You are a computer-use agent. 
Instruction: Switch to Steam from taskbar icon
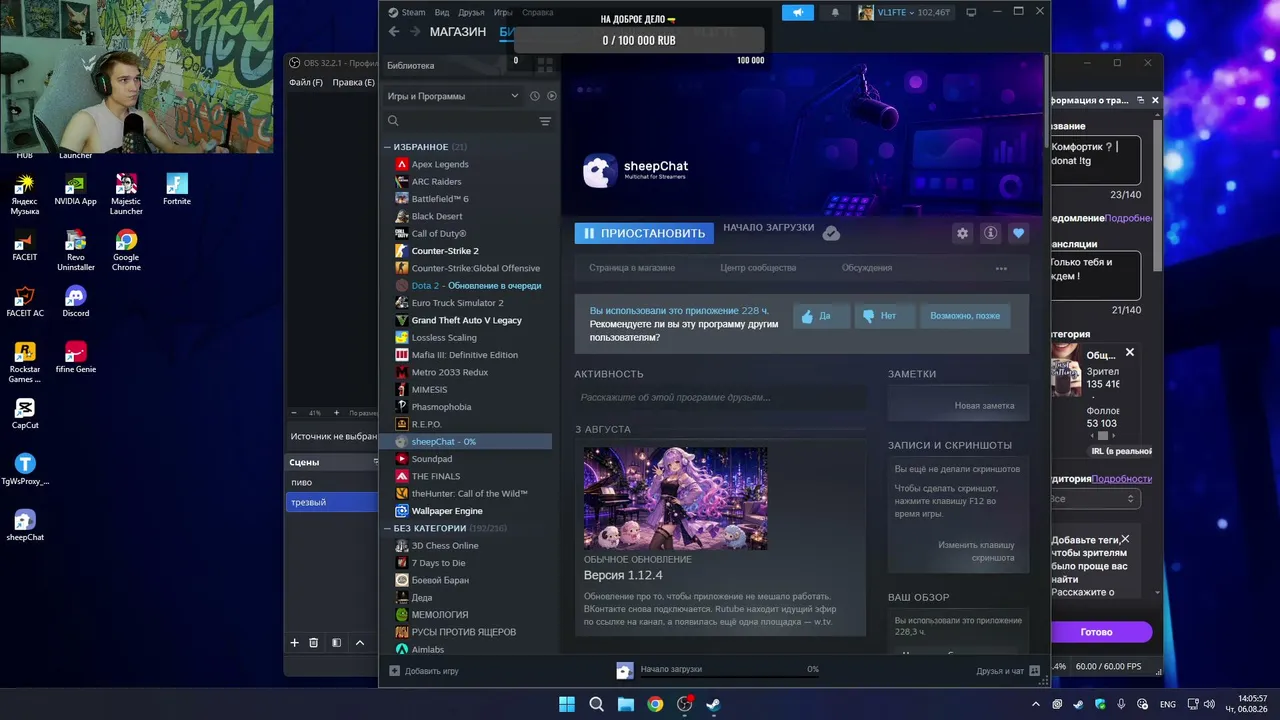[713, 704]
